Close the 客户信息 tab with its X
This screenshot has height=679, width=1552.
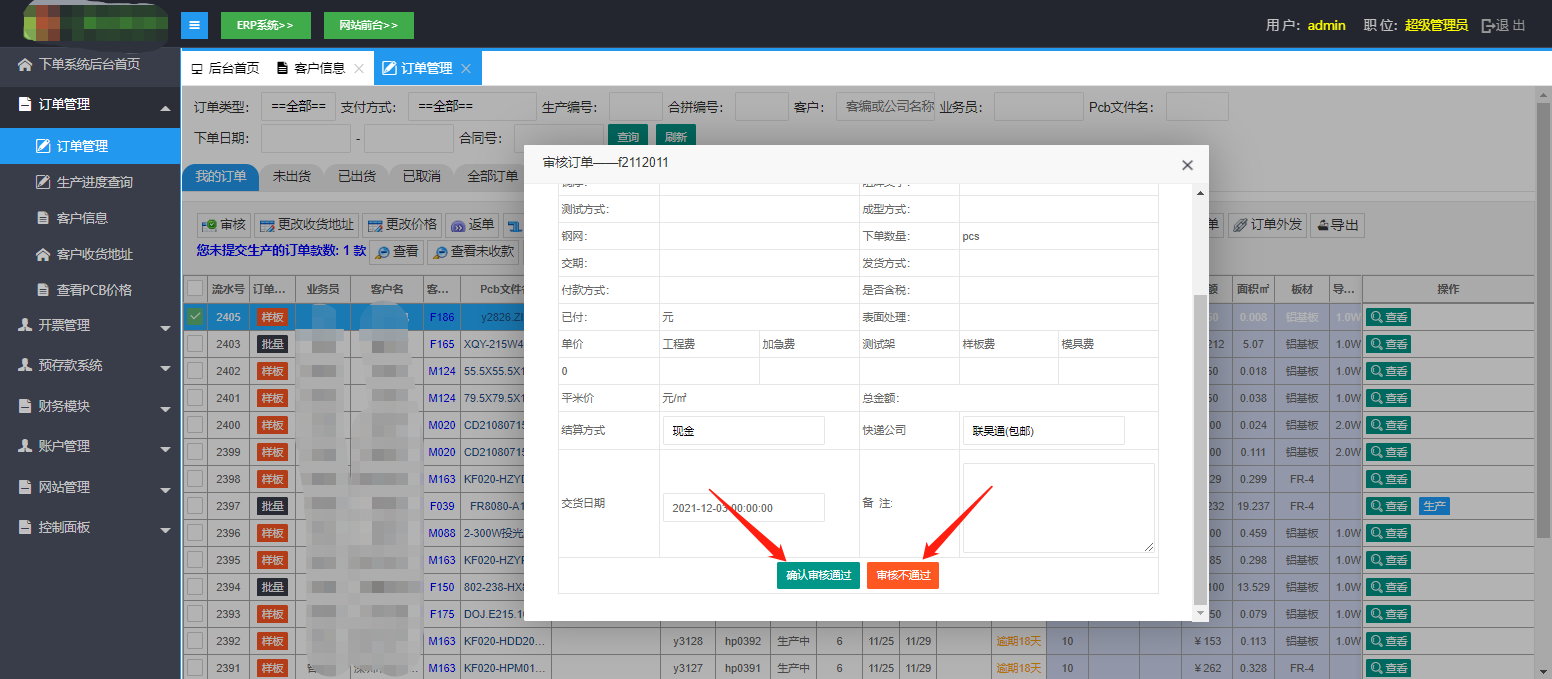pyautogui.click(x=359, y=69)
